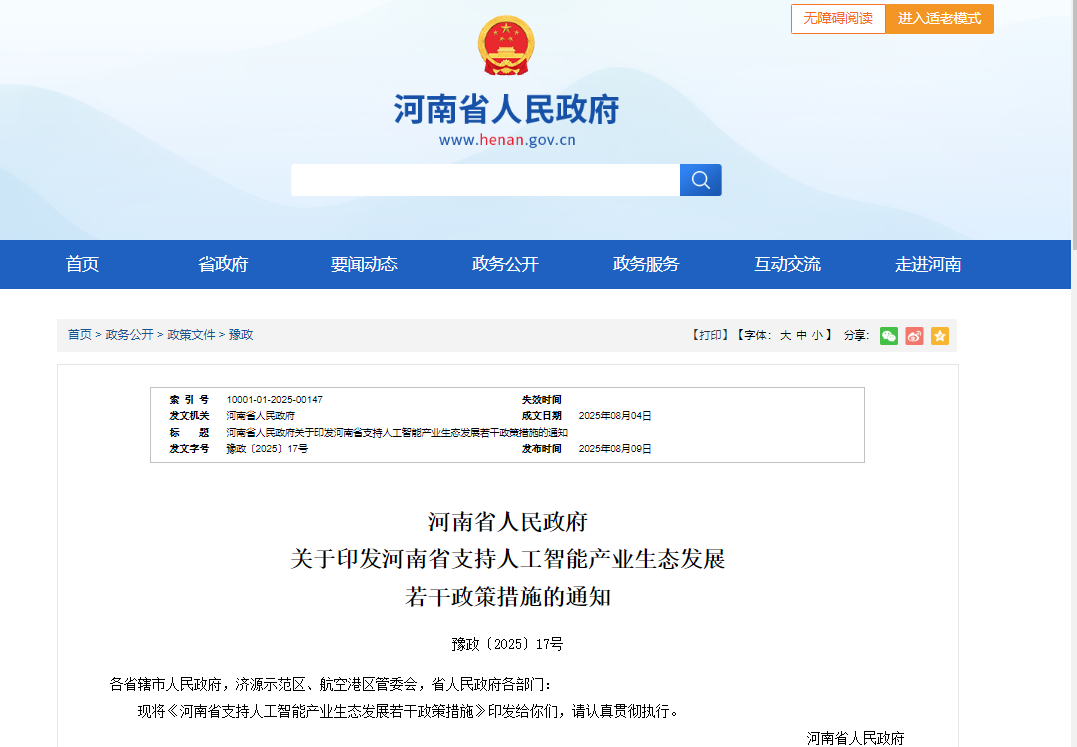Set font size to 大 (large)

click(x=785, y=336)
